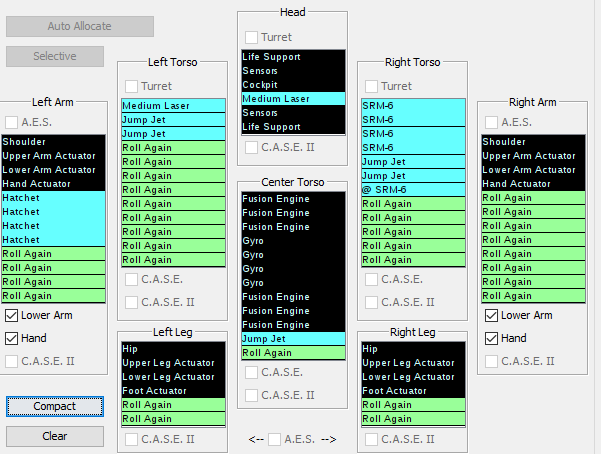Toggle Head Turret checkbox
601x454 pixels.
[251, 38]
